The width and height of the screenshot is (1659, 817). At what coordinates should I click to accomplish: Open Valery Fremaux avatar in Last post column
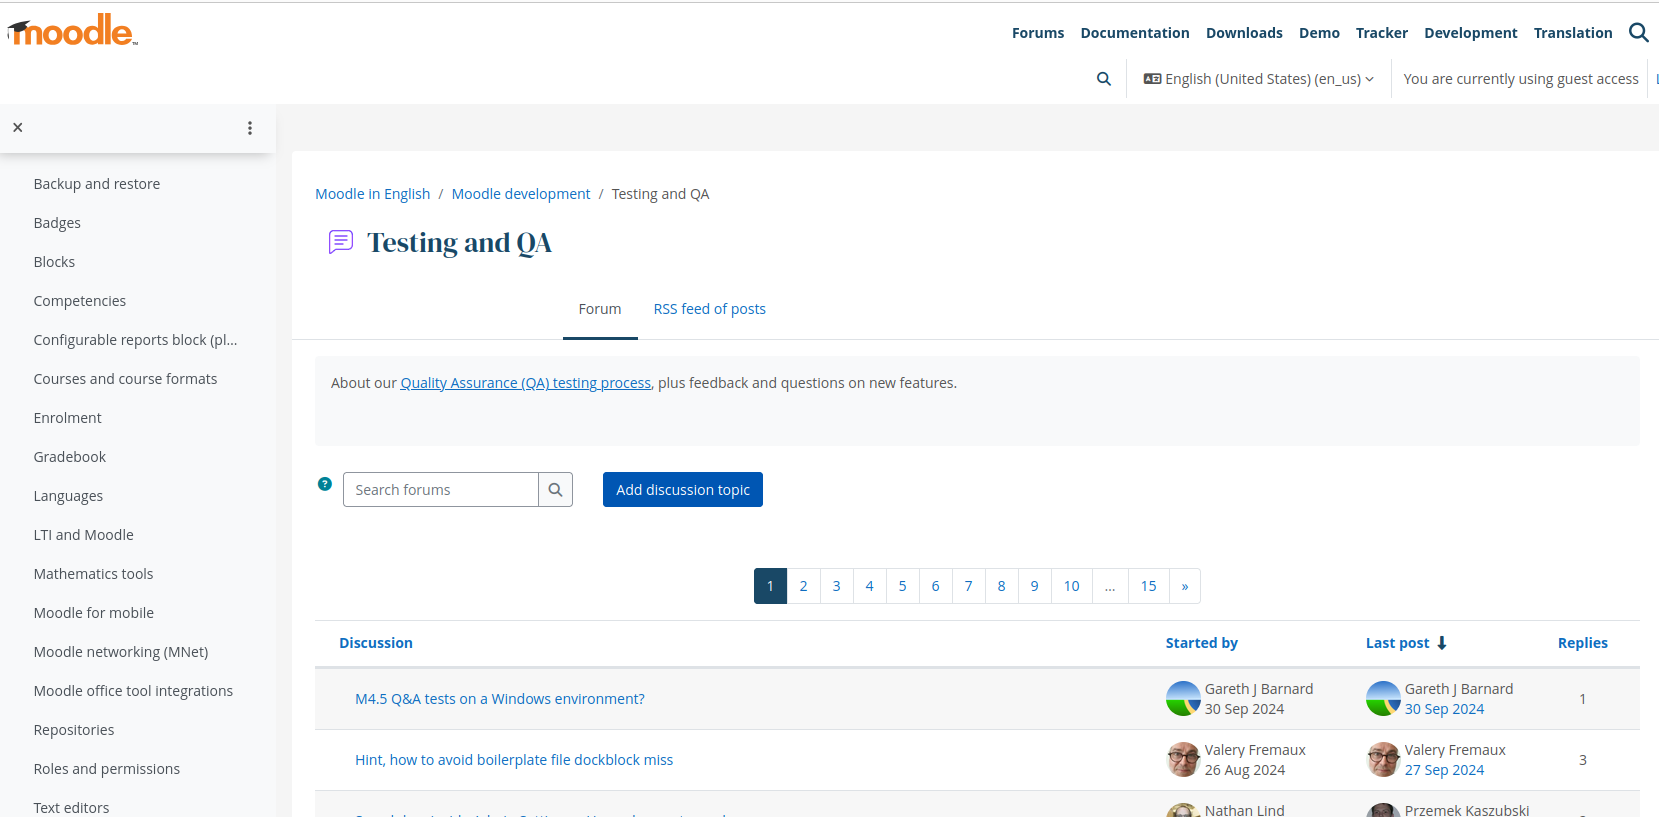(x=1383, y=760)
